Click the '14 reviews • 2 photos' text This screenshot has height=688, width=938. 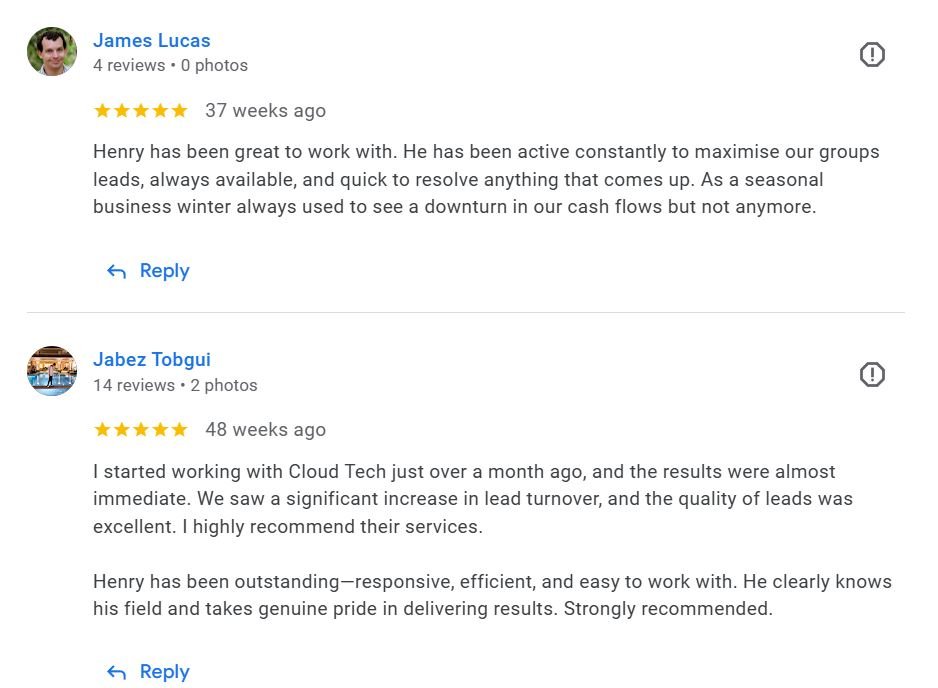click(175, 385)
